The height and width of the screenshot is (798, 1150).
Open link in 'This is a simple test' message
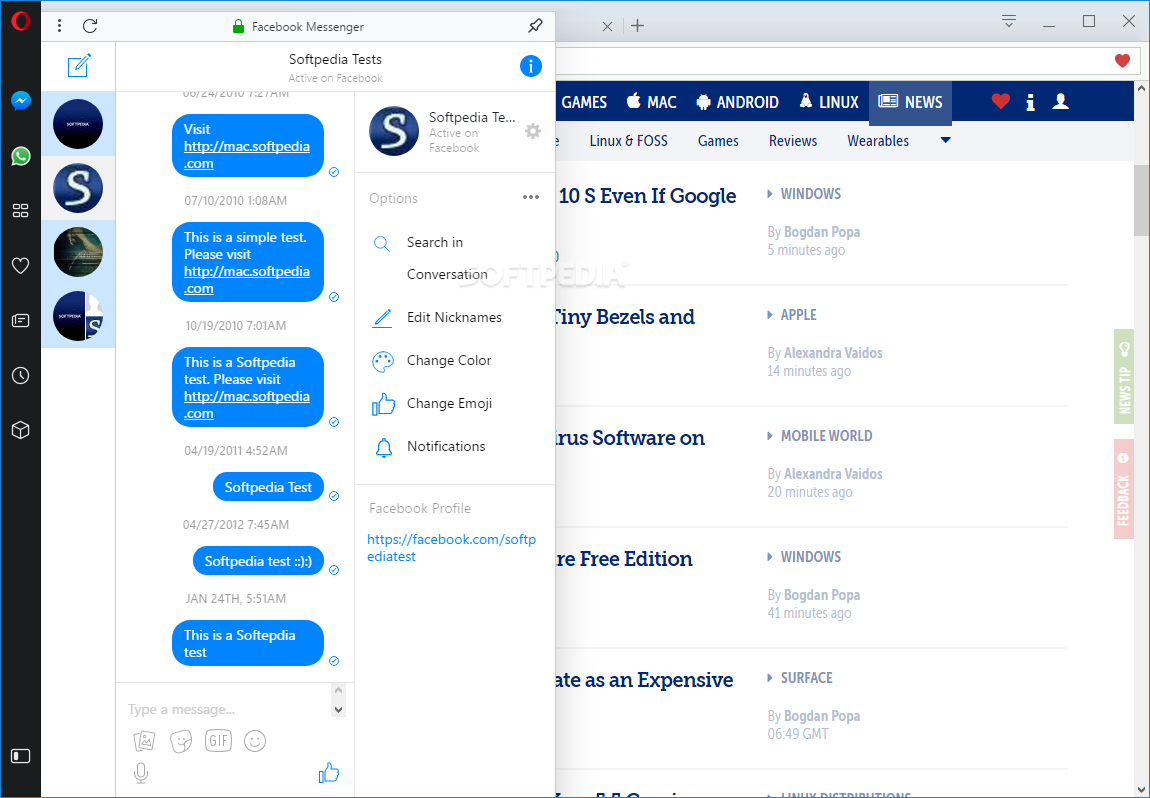tap(246, 279)
